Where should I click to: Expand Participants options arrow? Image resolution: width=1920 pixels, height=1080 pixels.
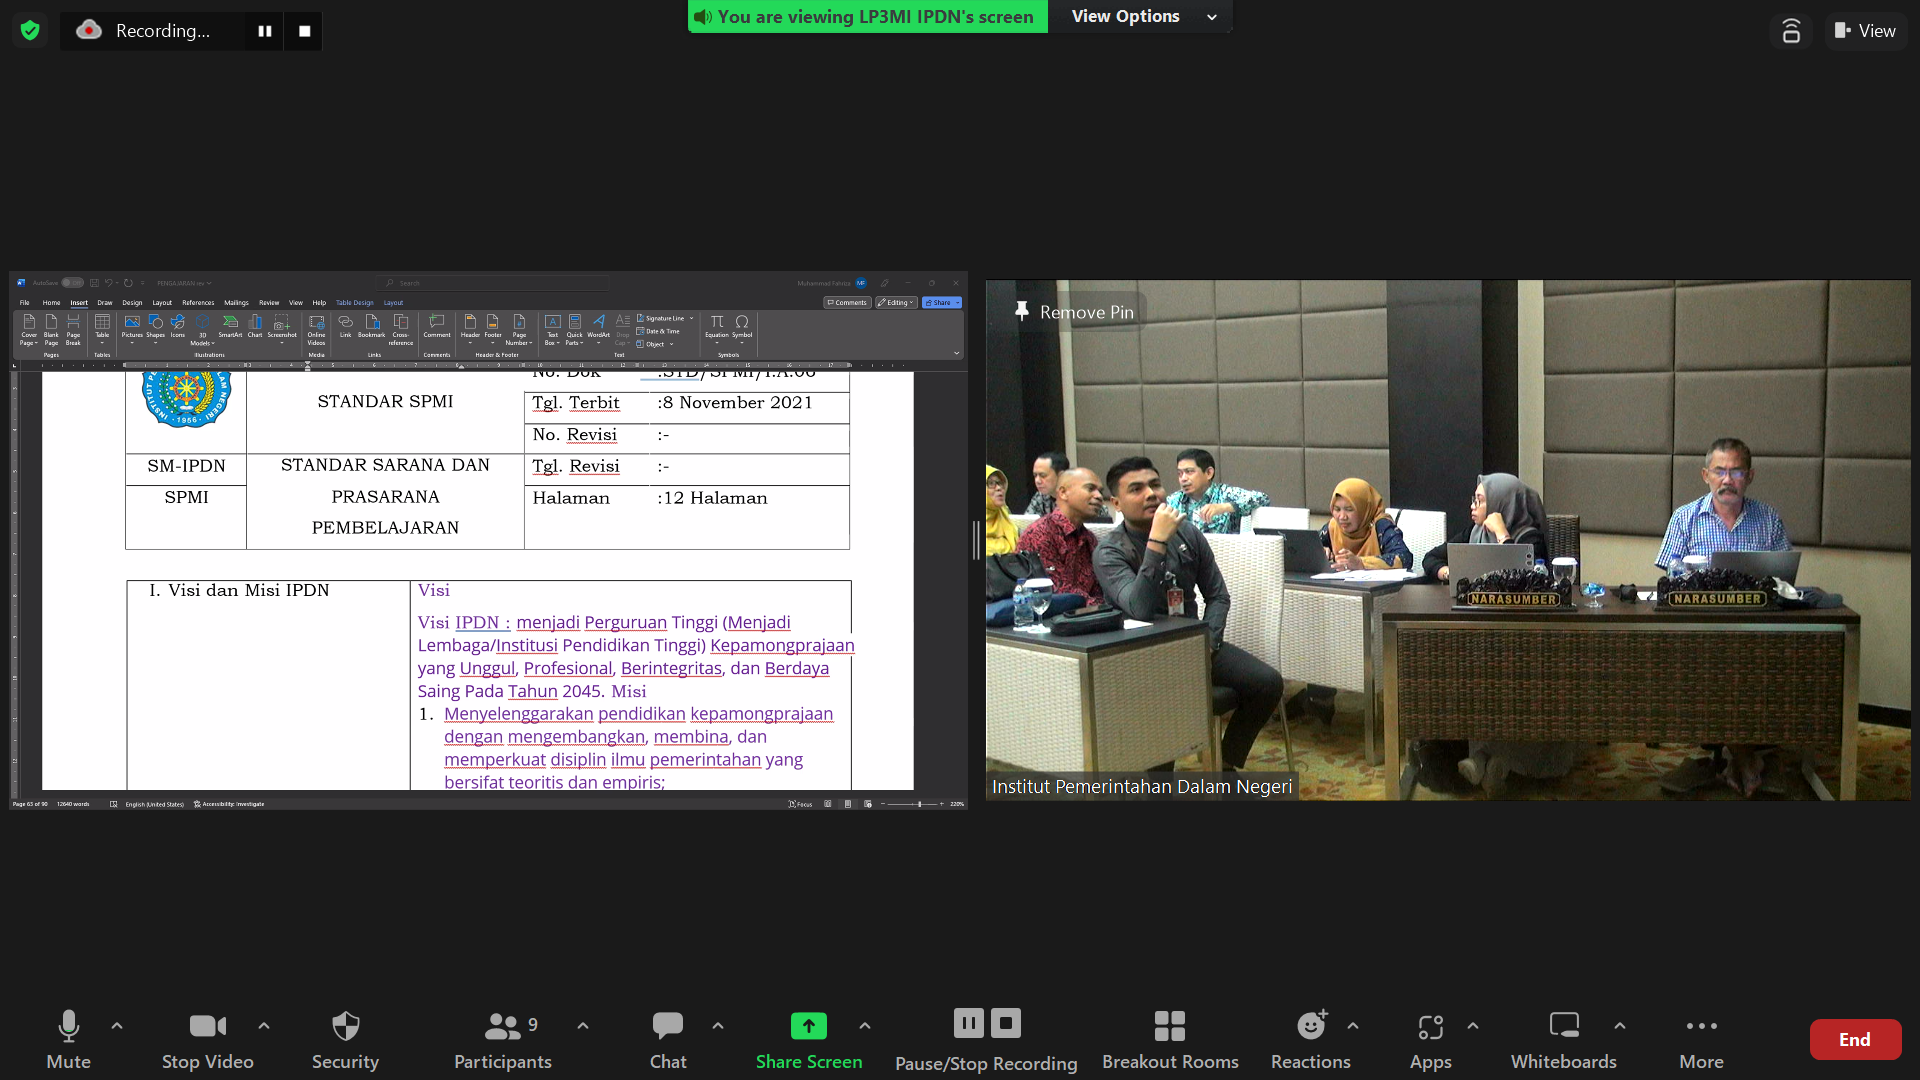click(583, 1026)
